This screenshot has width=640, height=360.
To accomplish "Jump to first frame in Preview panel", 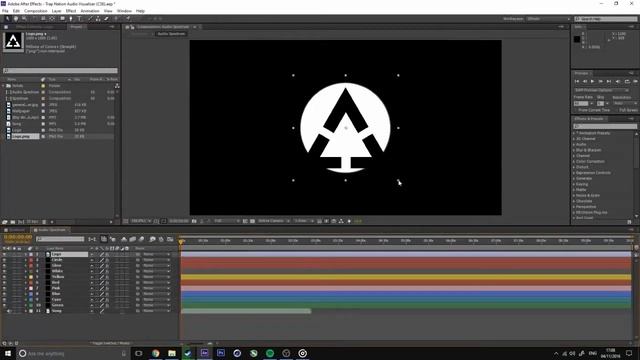I will (x=577, y=81).
